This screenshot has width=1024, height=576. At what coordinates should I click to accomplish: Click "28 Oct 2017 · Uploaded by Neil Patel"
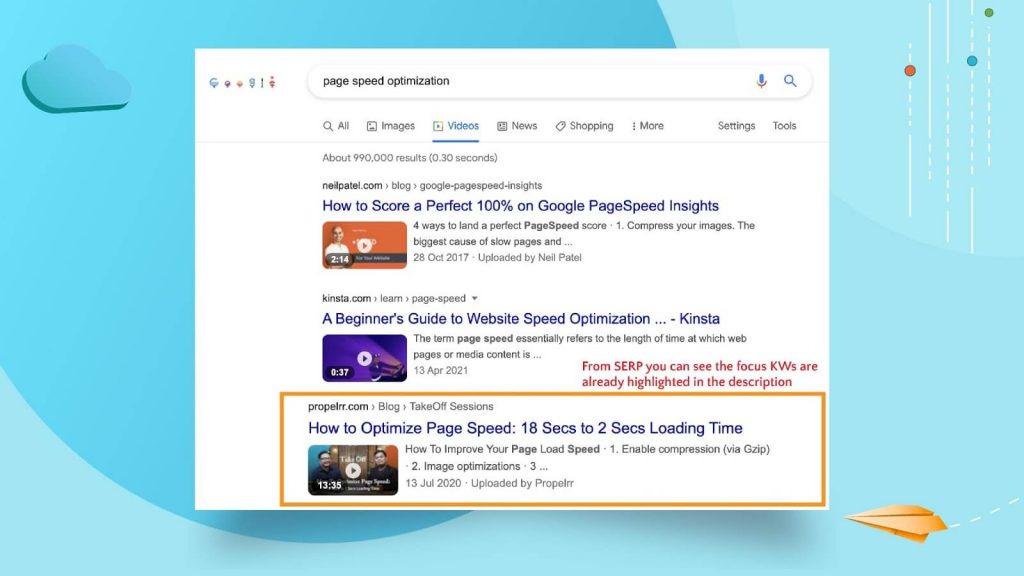(x=497, y=257)
